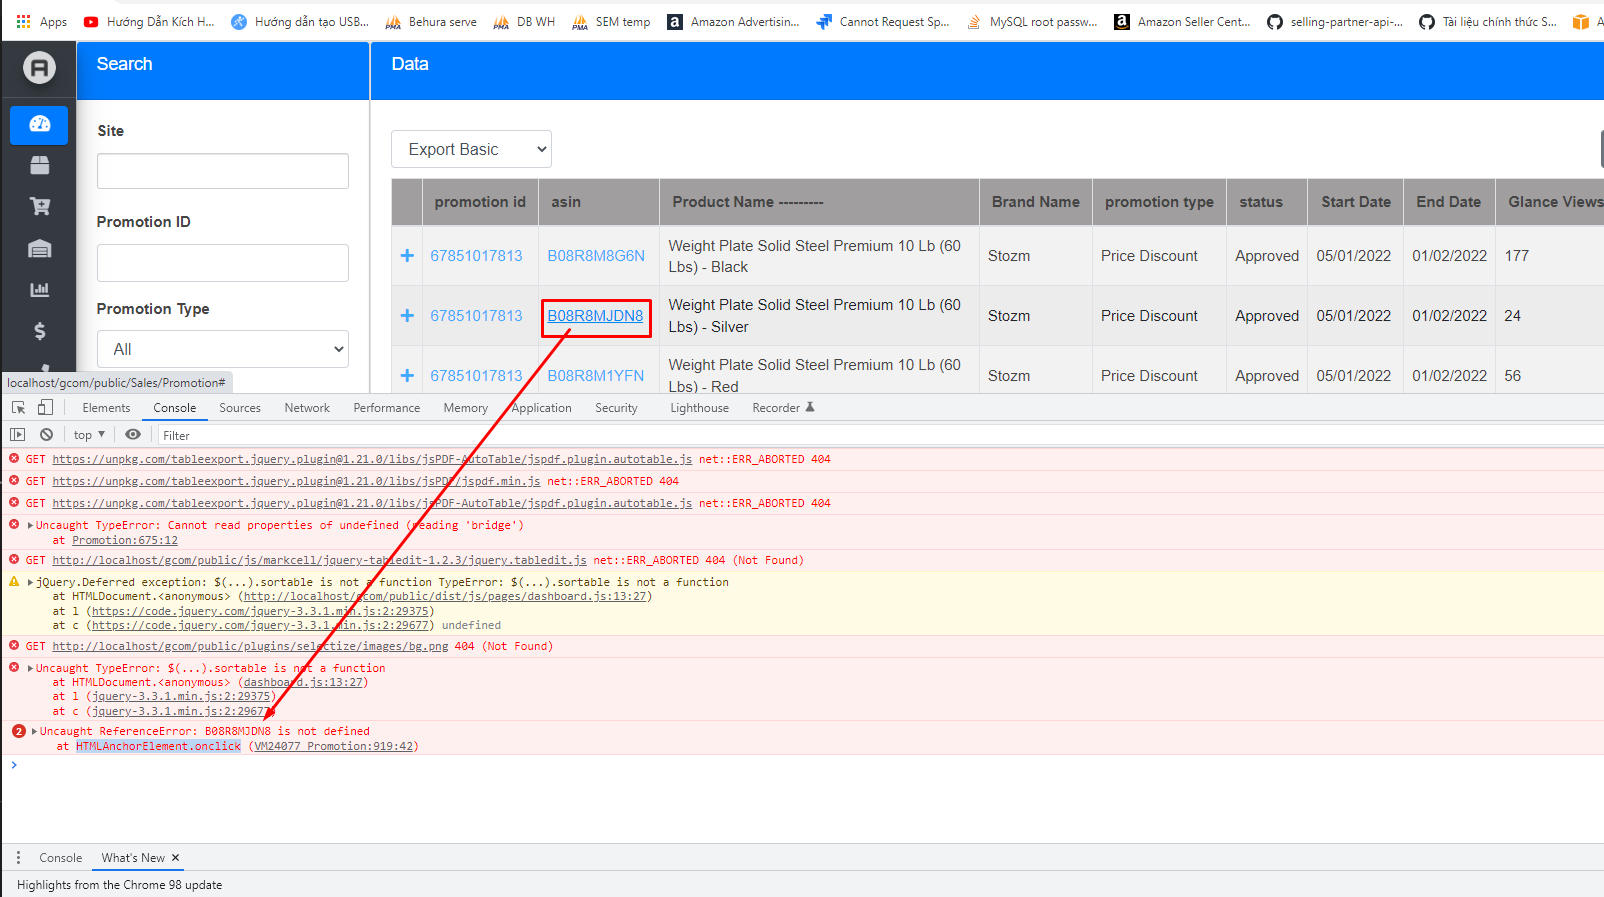Open the Amazon Seller Central bookmark

tap(1182, 21)
